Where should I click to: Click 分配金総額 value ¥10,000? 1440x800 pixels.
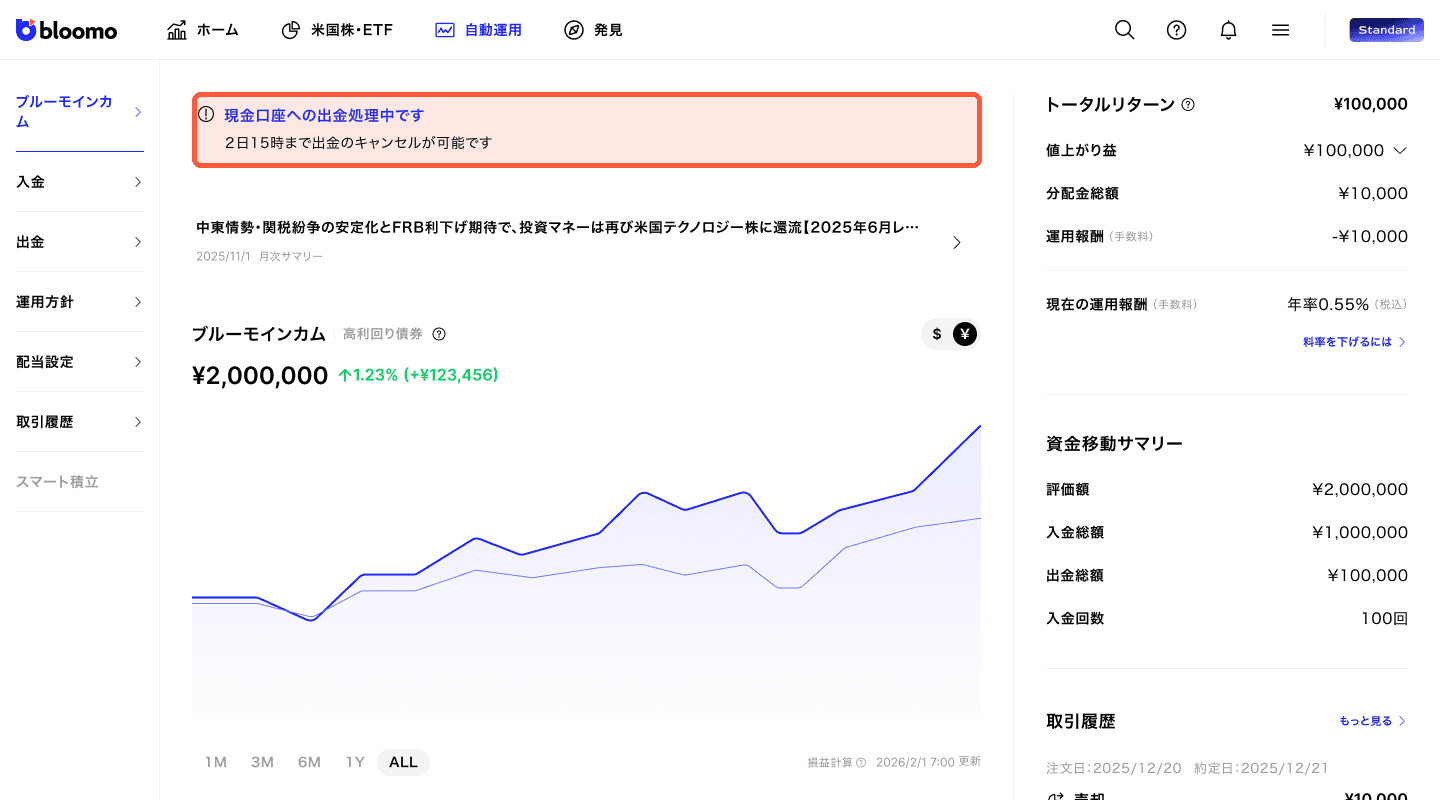(1373, 193)
